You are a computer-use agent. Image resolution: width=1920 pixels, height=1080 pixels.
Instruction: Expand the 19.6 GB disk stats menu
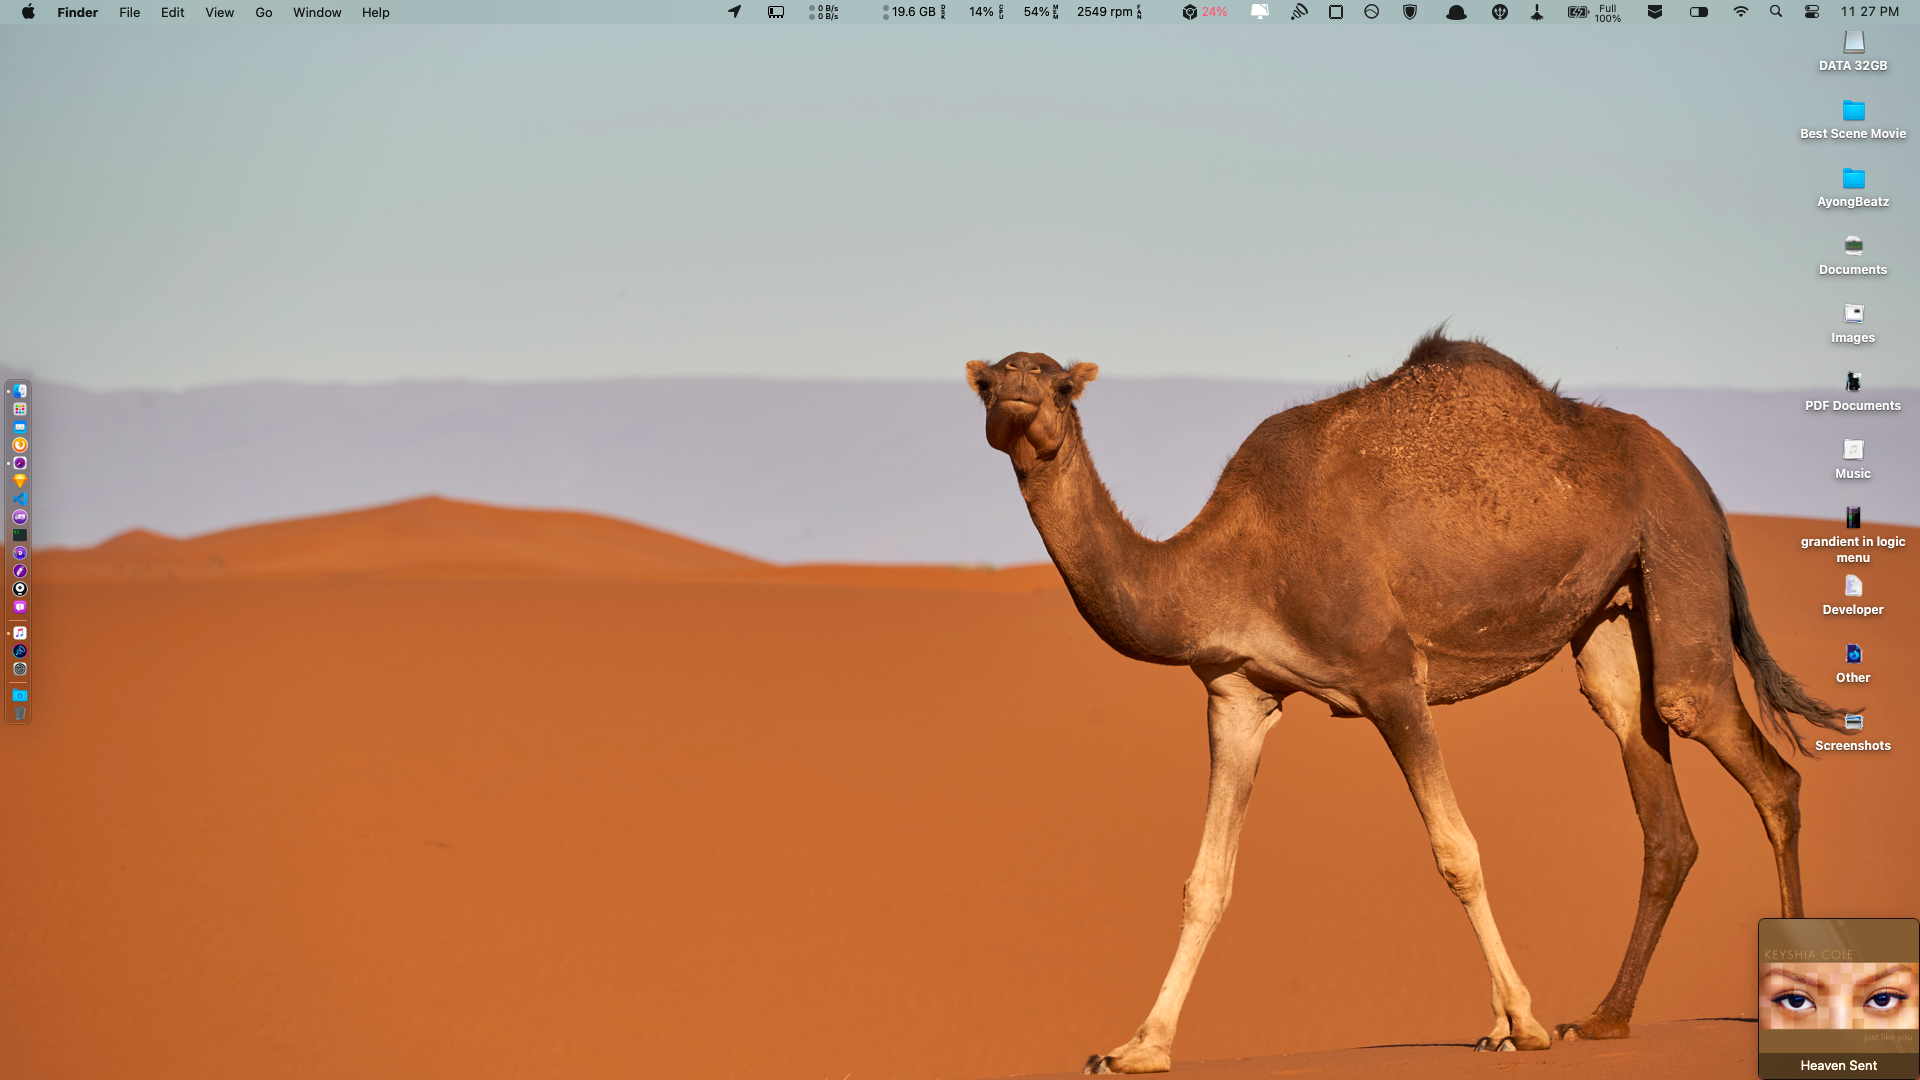(914, 12)
